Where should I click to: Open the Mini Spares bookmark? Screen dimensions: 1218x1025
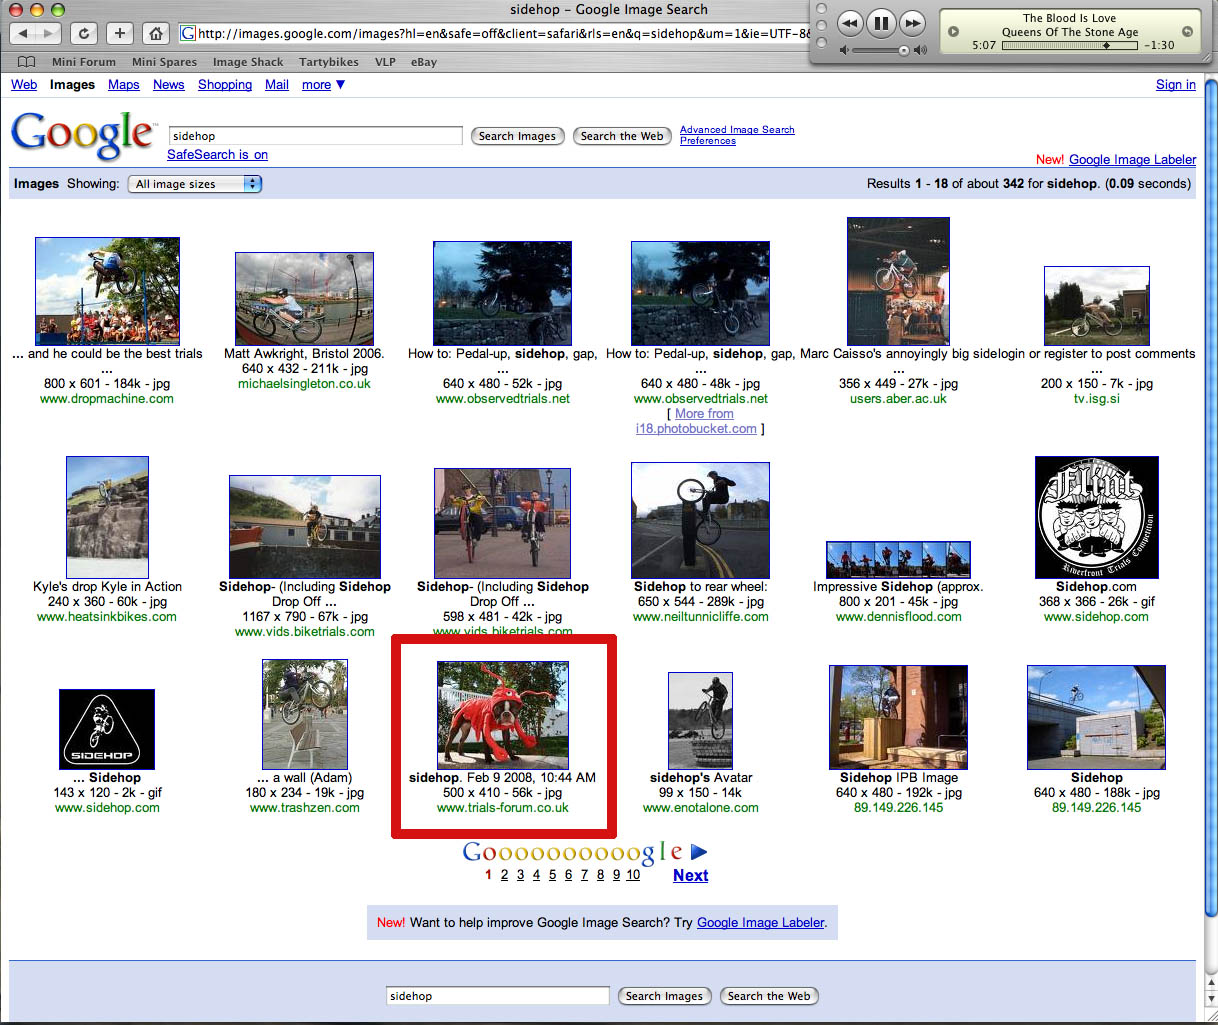tap(164, 62)
